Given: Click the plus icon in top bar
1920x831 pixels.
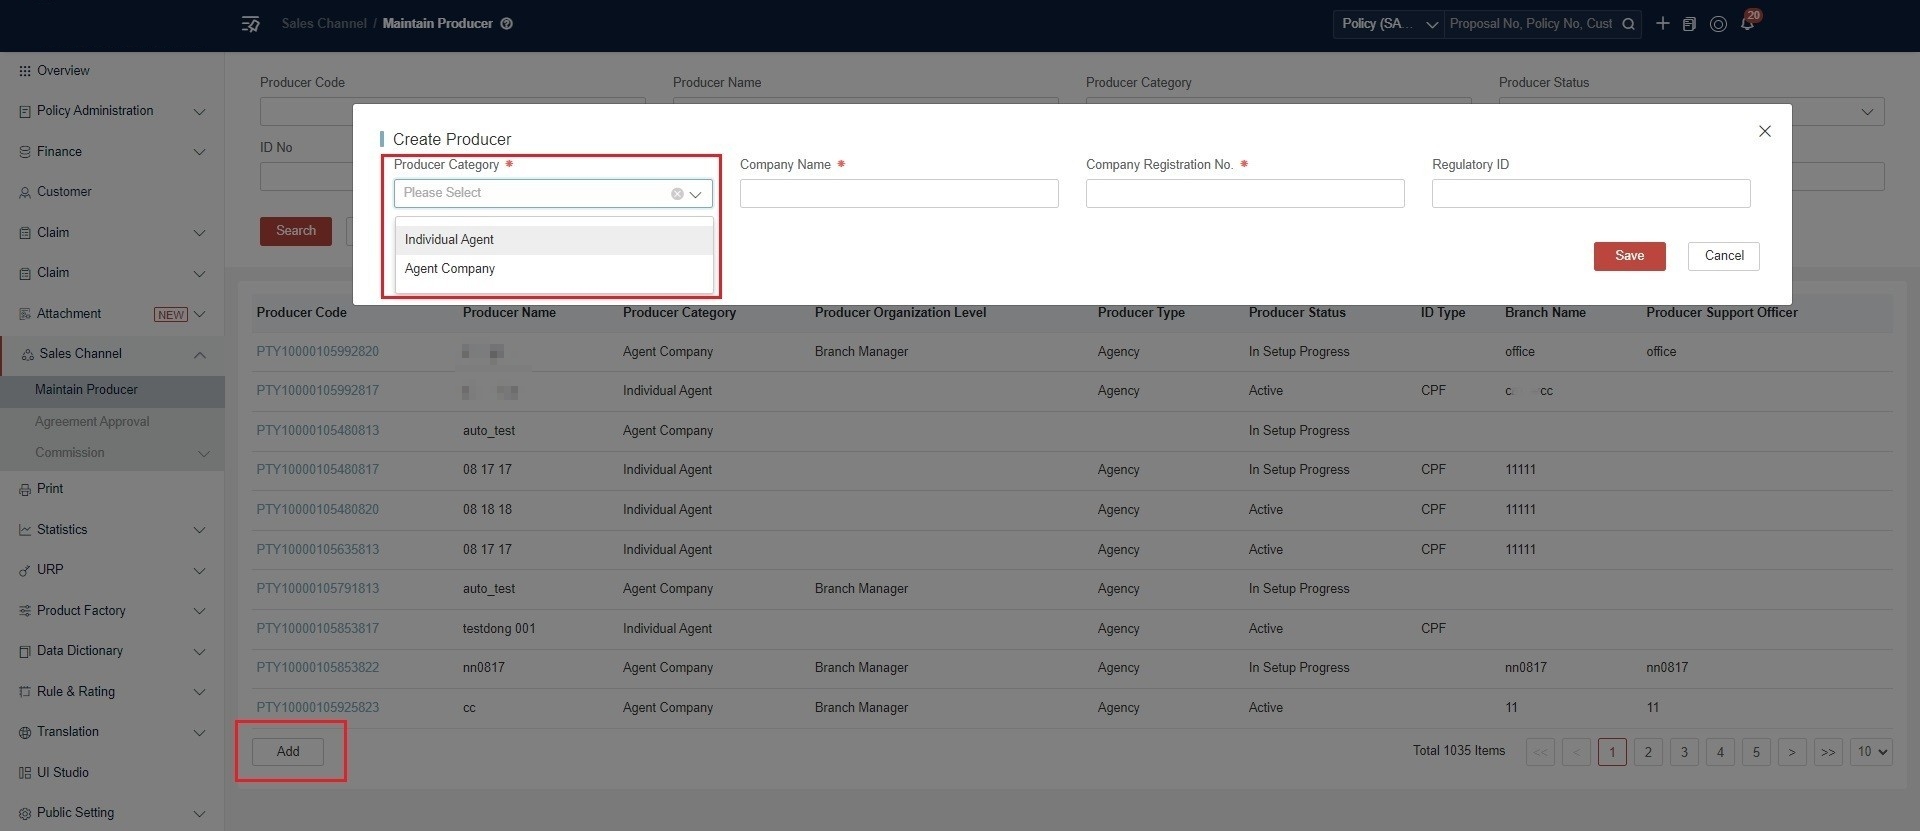Looking at the screenshot, I should 1662,23.
